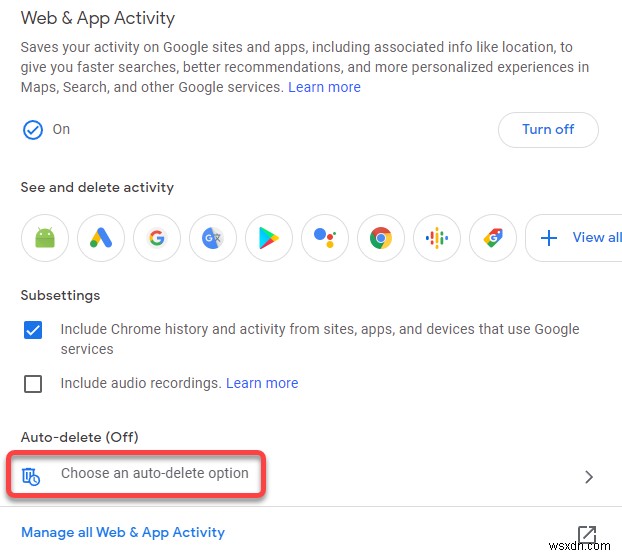622x556 pixels.
Task: Uncheck Include Chrome history and activity checkbox
Action: [33, 330]
